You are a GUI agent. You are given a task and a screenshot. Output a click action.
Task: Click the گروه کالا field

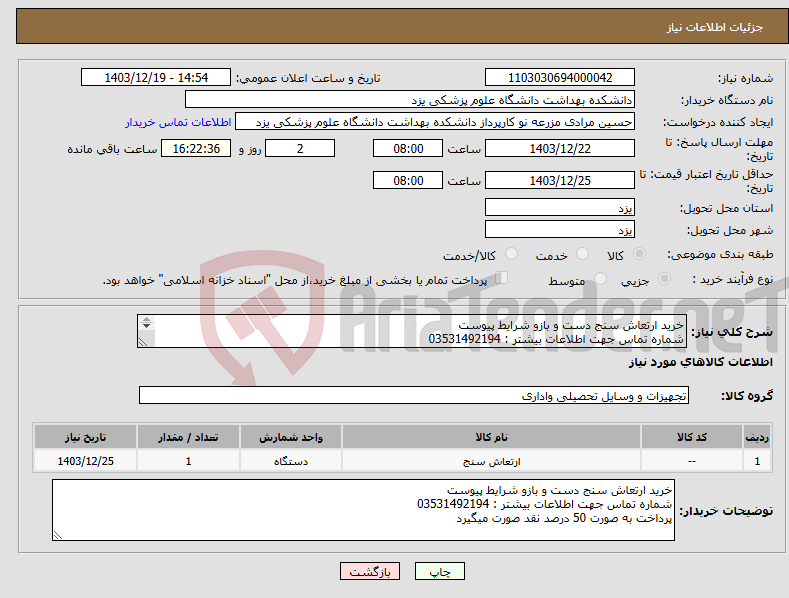[414, 396]
